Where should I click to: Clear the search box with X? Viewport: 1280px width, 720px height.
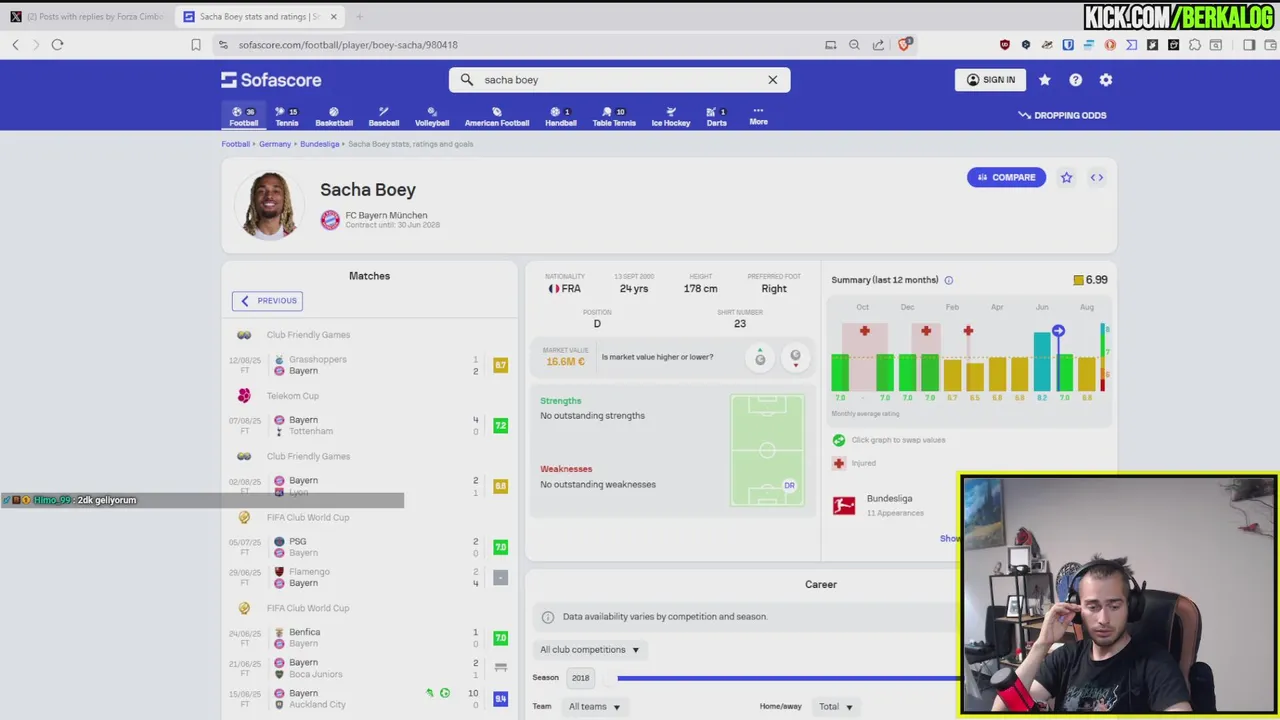coord(772,80)
